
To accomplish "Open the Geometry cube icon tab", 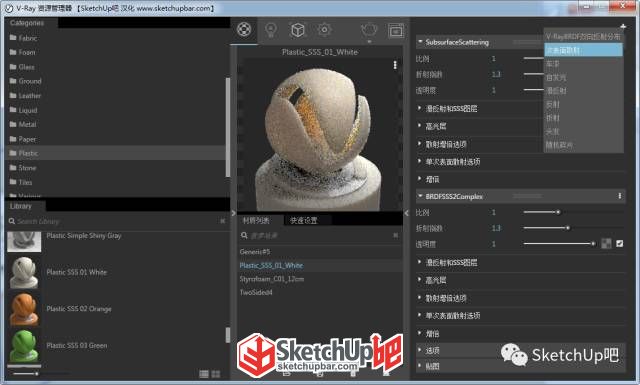I will pyautogui.click(x=298, y=30).
